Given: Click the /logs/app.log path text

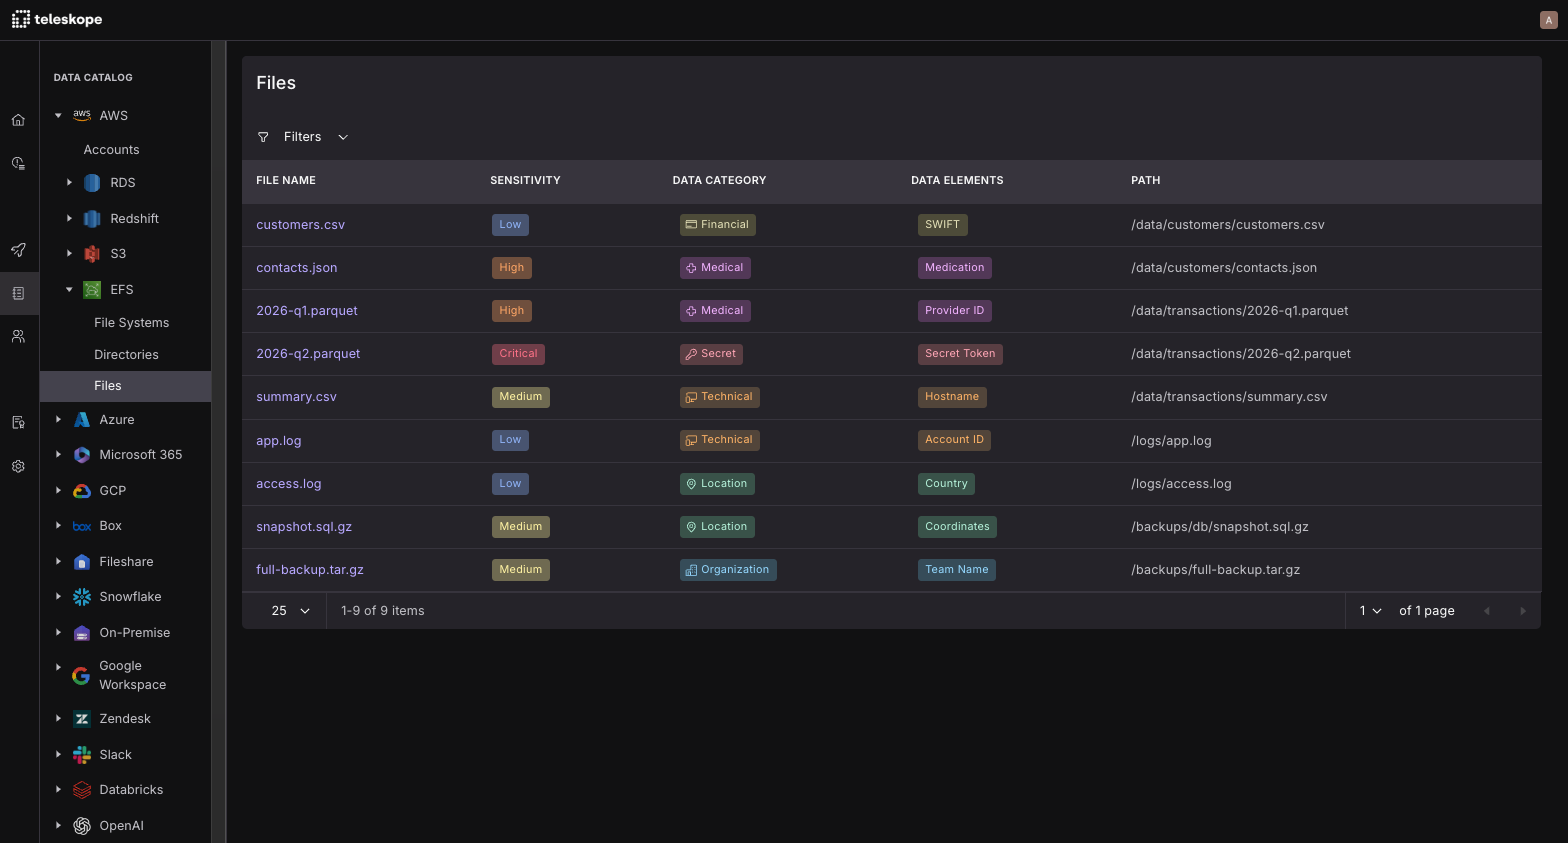Looking at the screenshot, I should pos(1171,441).
